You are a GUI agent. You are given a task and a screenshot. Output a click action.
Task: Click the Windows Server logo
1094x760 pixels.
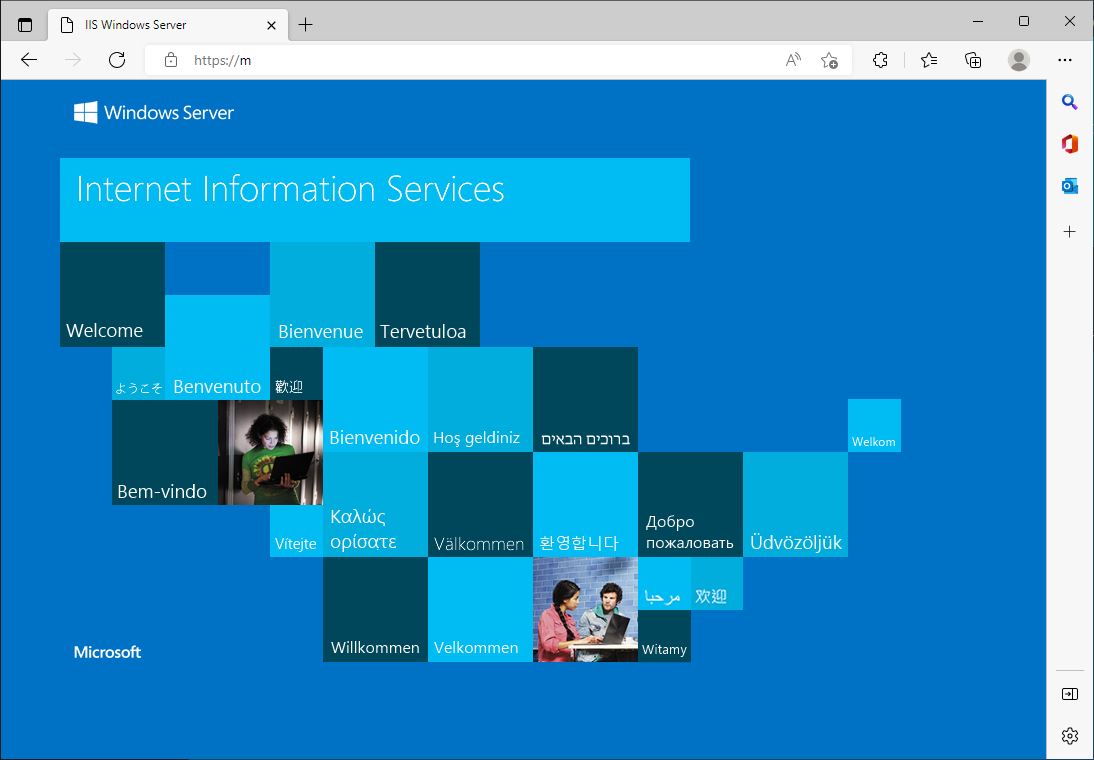coord(154,112)
